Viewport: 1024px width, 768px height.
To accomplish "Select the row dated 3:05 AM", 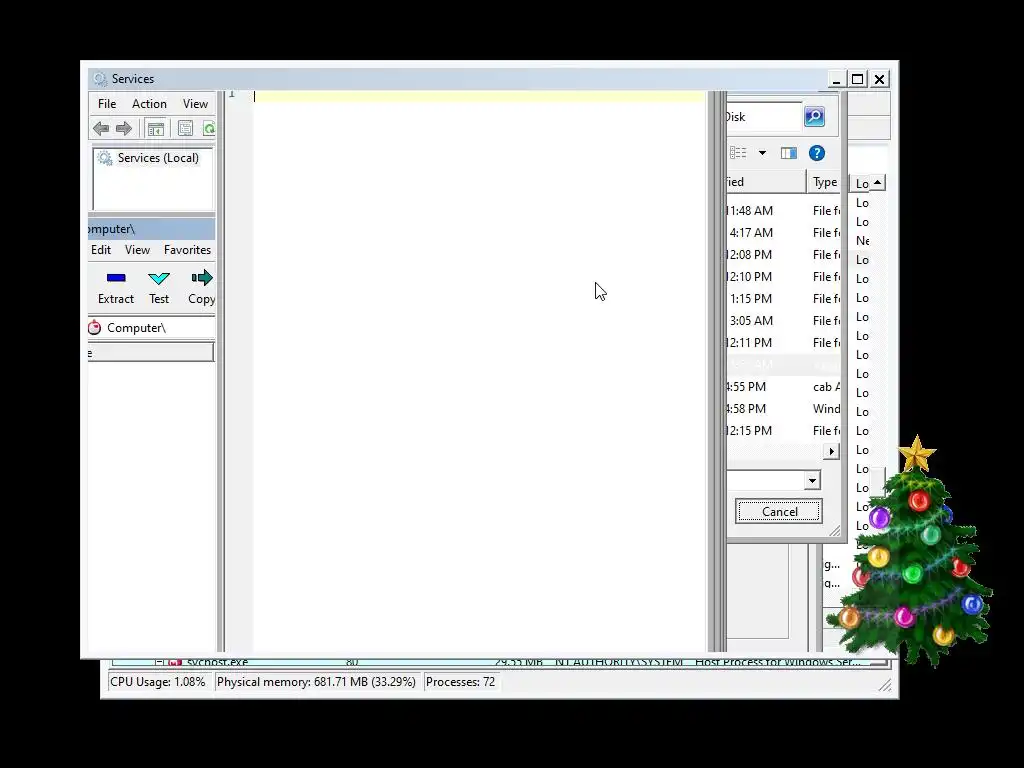I will pyautogui.click(x=784, y=321).
